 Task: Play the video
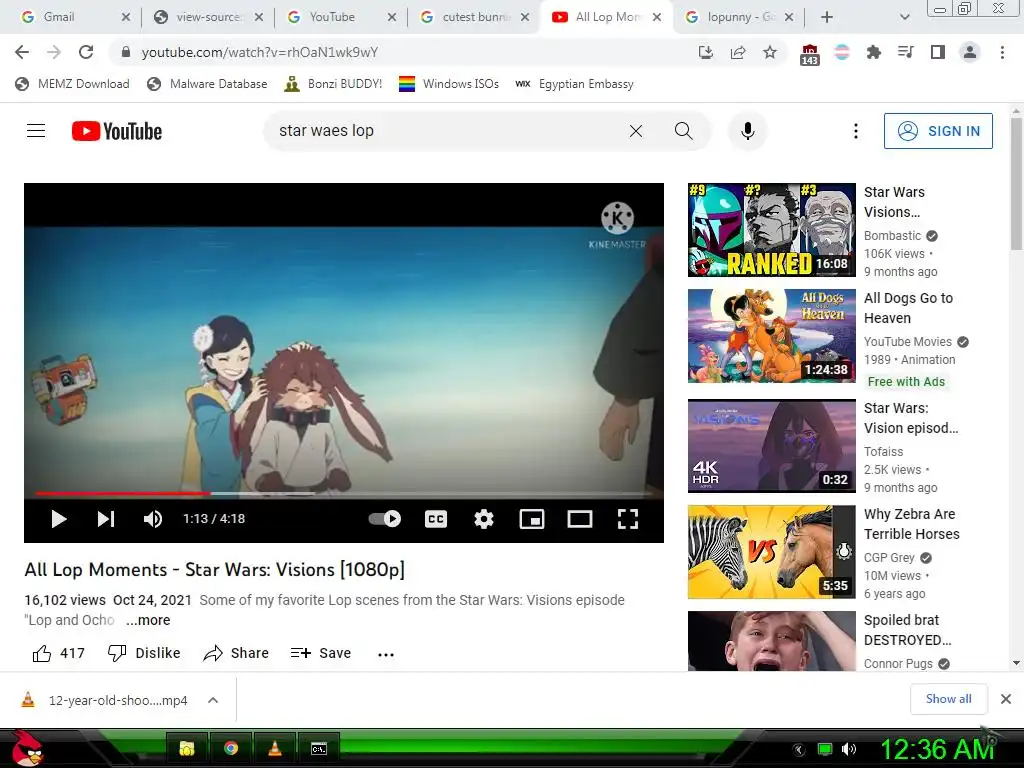pos(59,519)
